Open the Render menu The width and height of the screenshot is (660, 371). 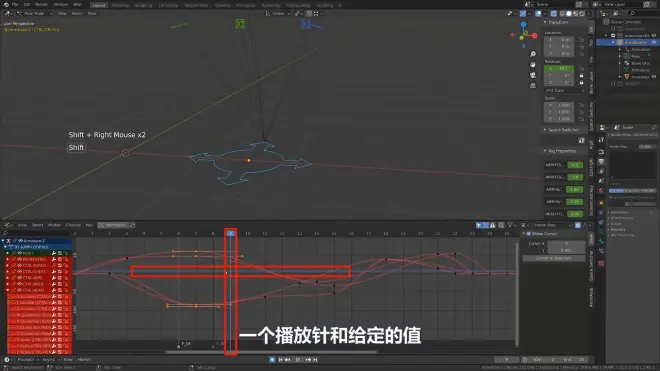41,4
